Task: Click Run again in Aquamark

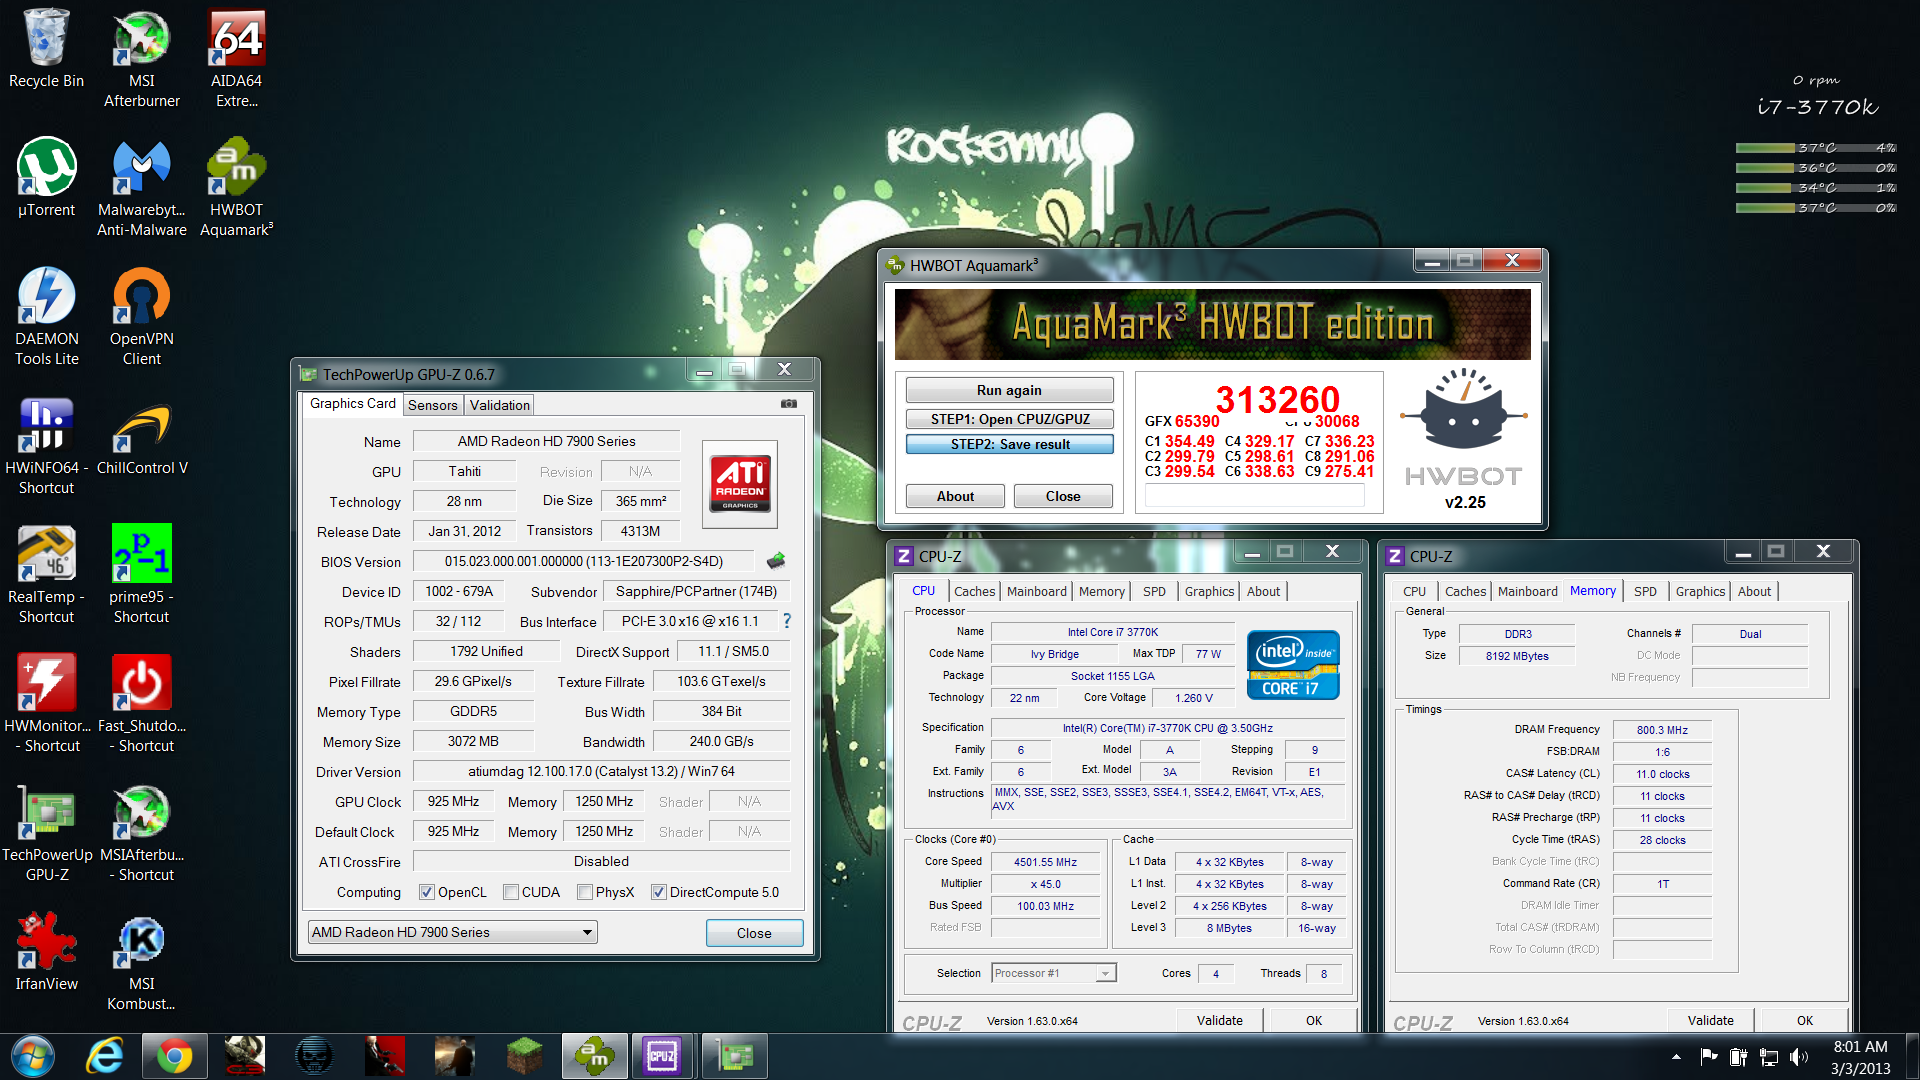Action: click(x=1009, y=390)
